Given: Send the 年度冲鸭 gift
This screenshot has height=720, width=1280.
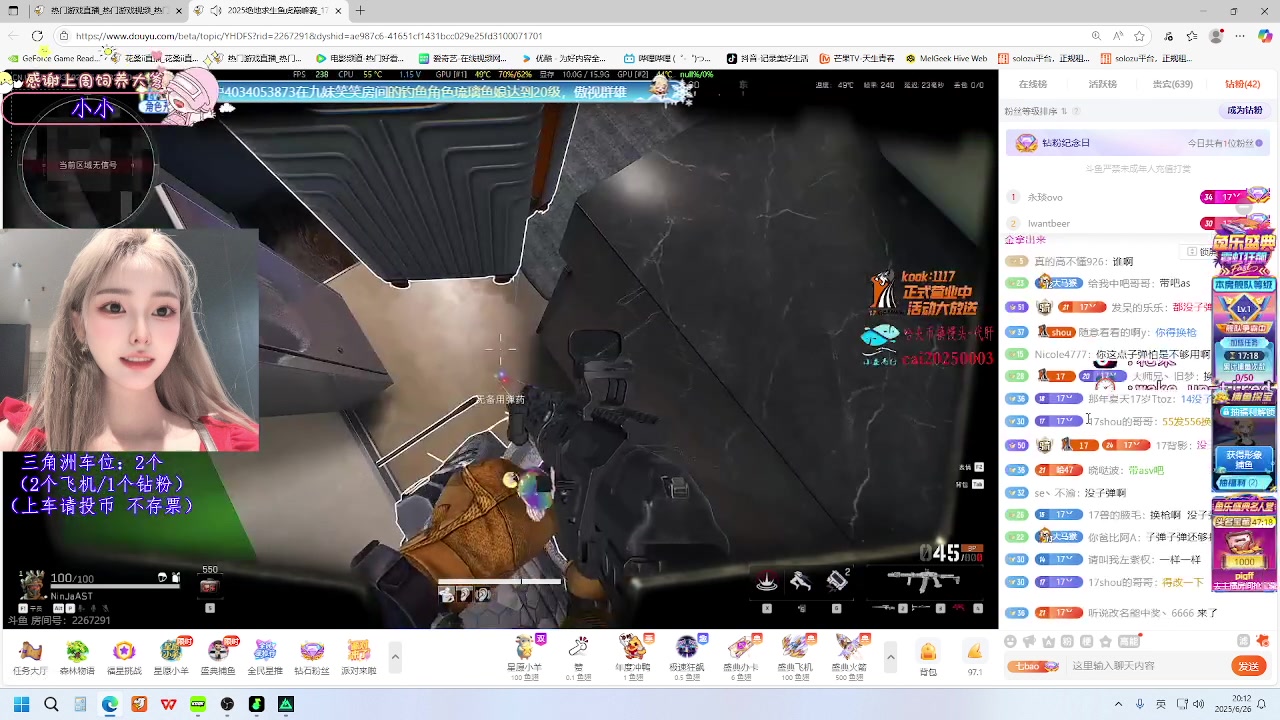Looking at the screenshot, I should [x=633, y=657].
